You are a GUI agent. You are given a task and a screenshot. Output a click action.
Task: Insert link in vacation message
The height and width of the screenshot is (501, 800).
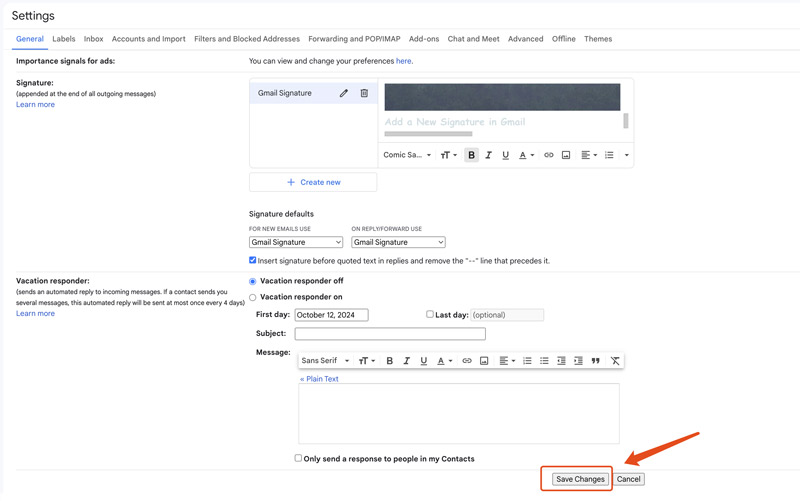(x=467, y=361)
